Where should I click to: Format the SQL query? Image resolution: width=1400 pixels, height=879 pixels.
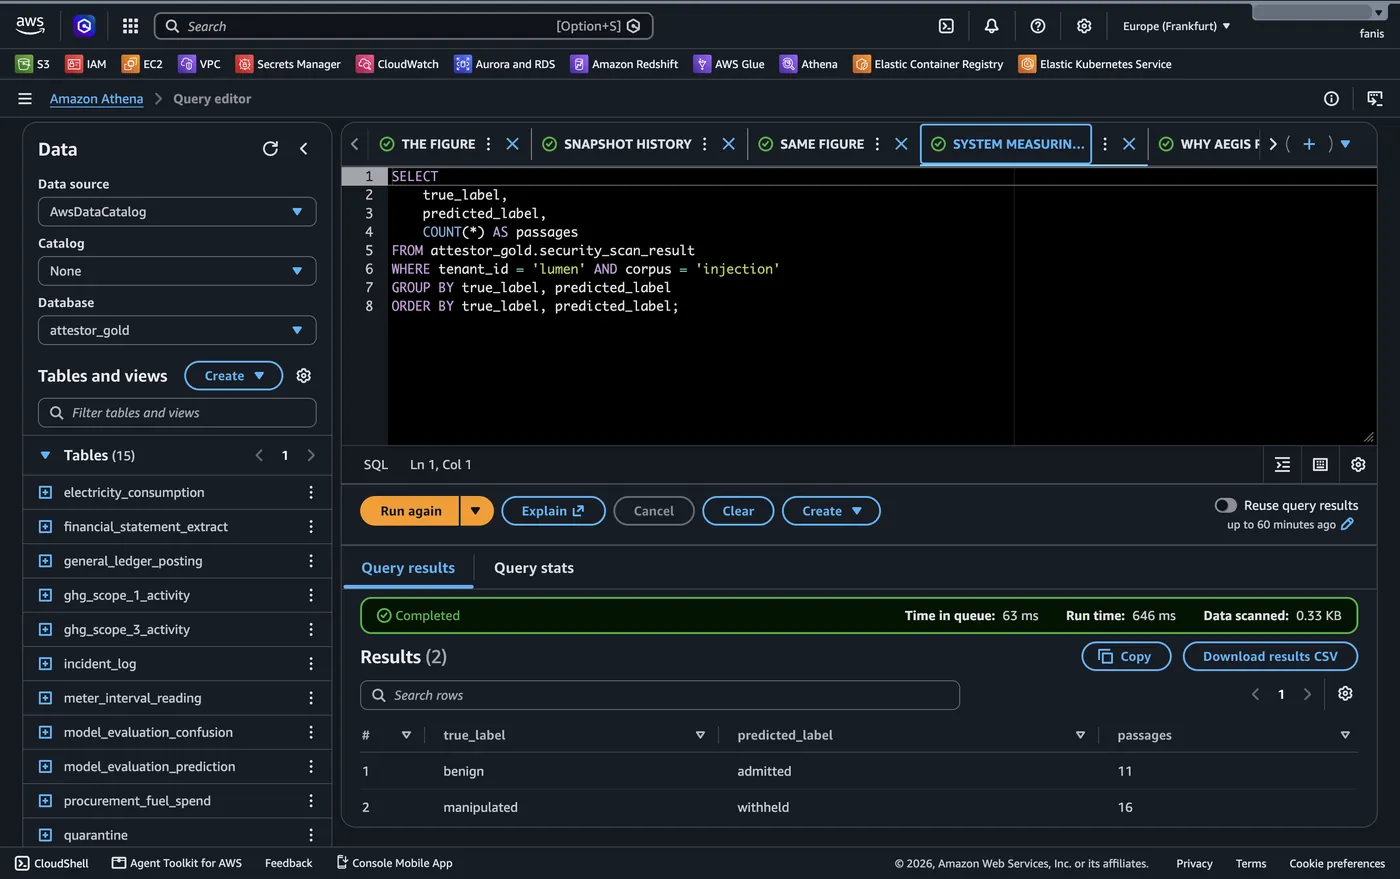tap(1283, 465)
